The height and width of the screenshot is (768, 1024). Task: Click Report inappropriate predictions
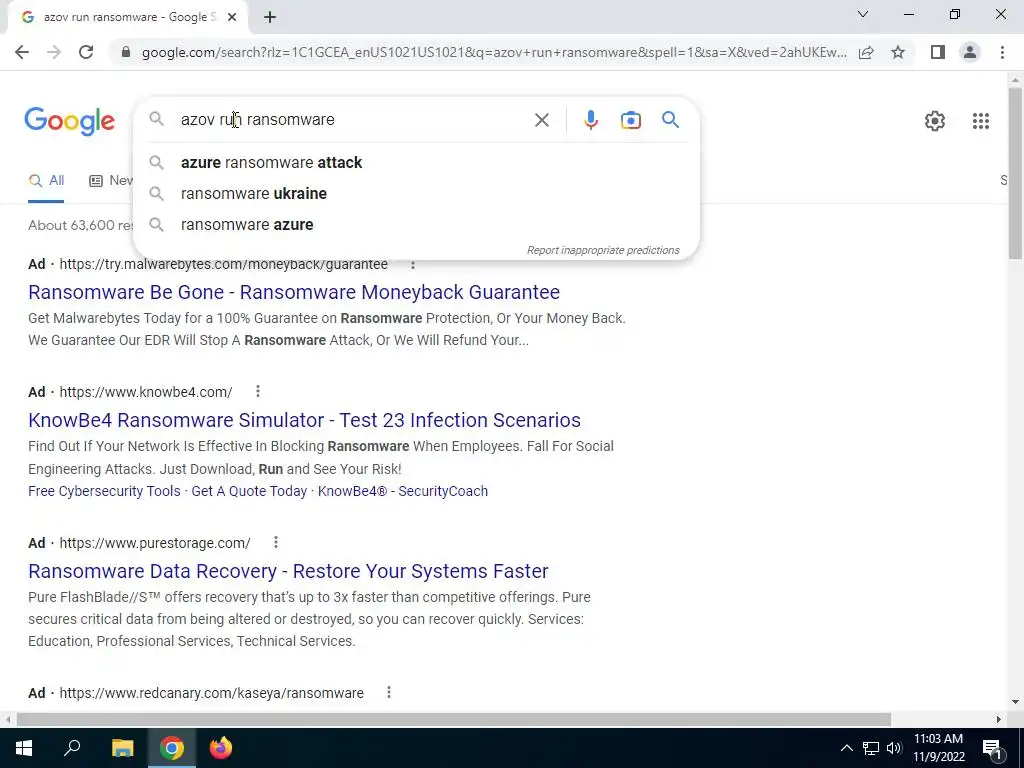603,250
